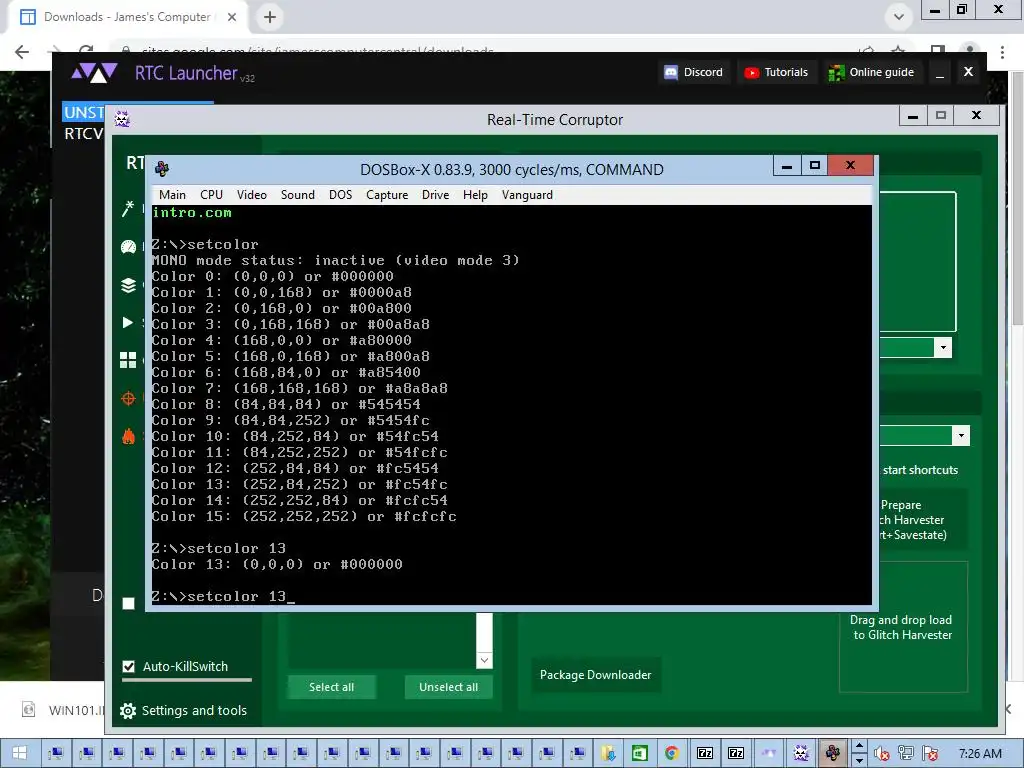
Task: Open Chrome's tab search chevron
Action: pos(899,17)
